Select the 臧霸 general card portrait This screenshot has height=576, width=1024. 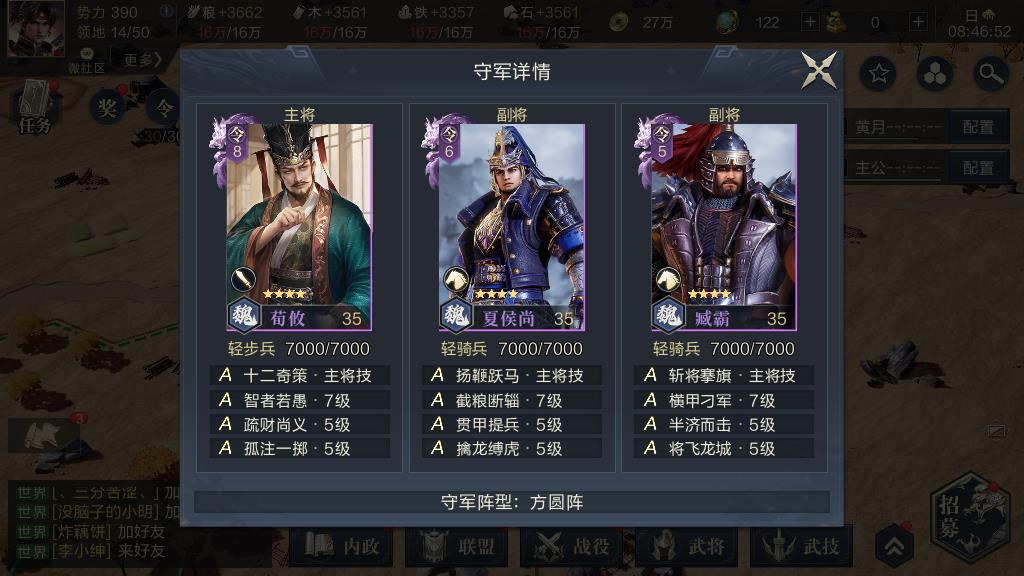pyautogui.click(x=724, y=226)
